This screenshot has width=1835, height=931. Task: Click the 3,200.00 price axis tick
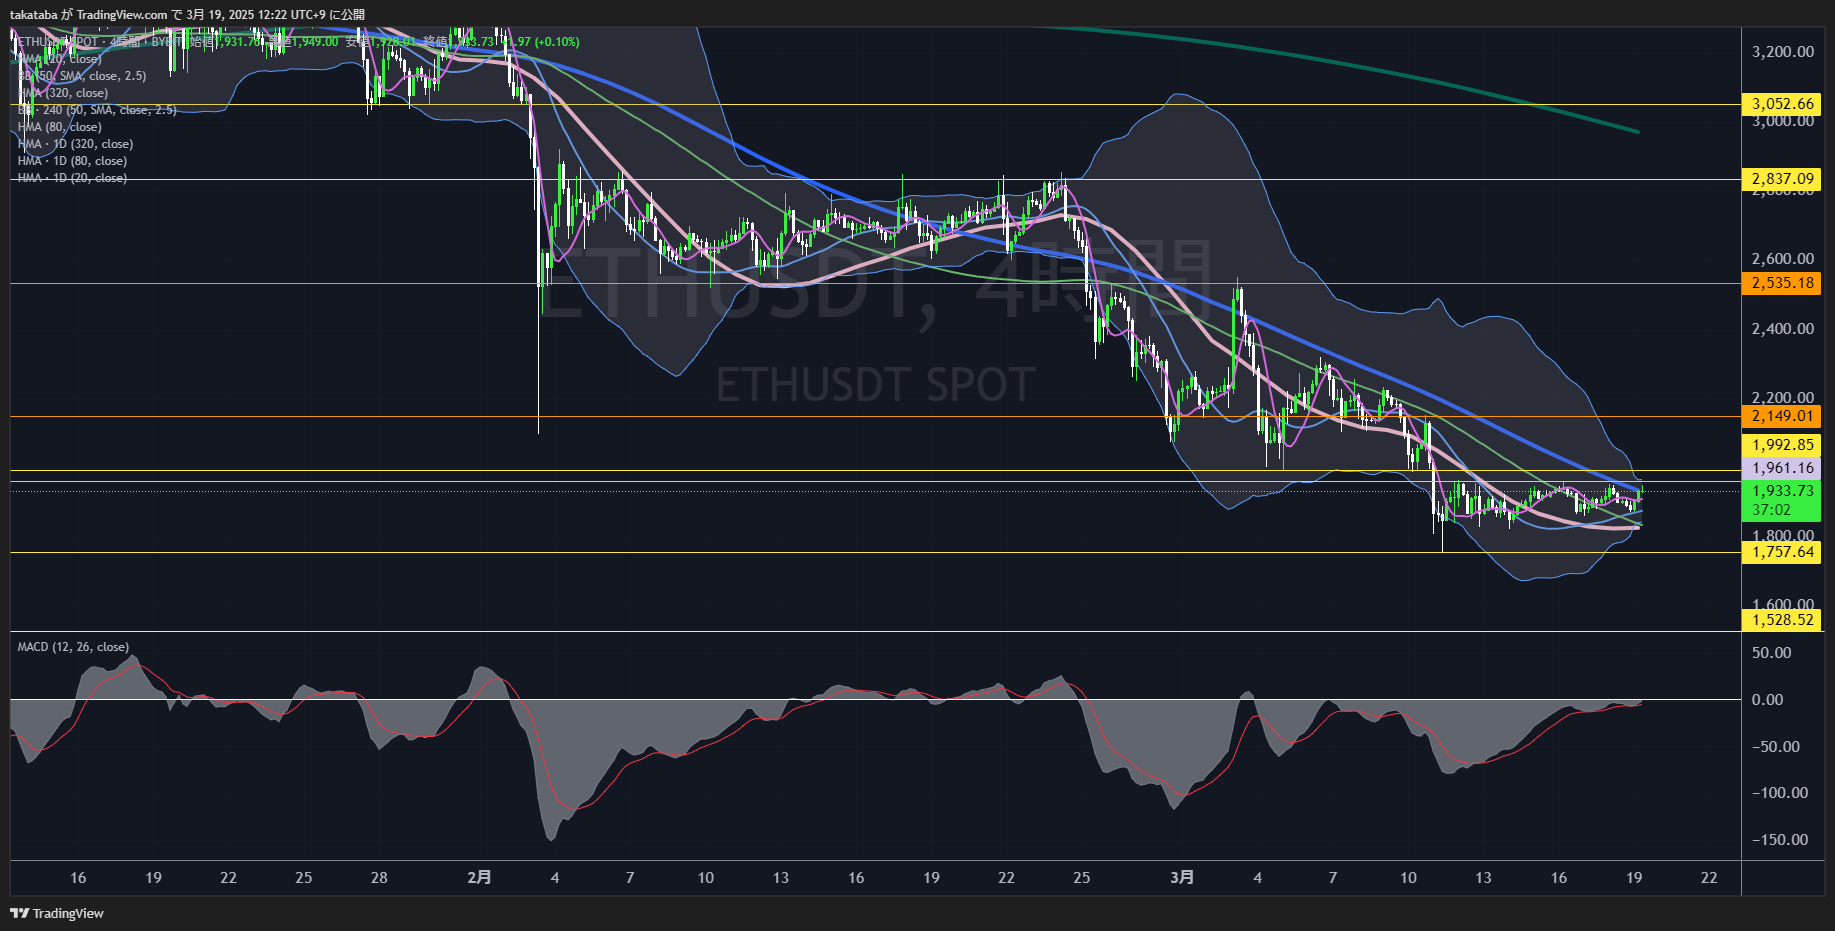coord(1782,52)
